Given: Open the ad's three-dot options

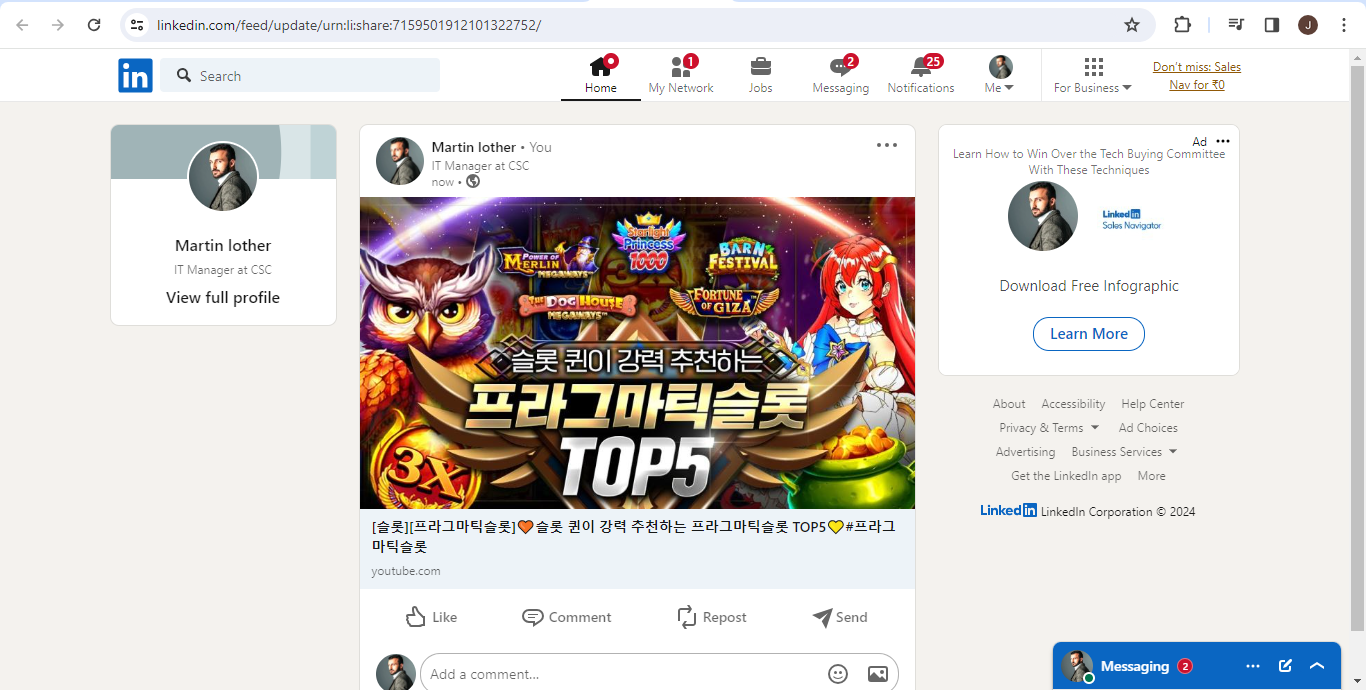Looking at the screenshot, I should [1222, 141].
